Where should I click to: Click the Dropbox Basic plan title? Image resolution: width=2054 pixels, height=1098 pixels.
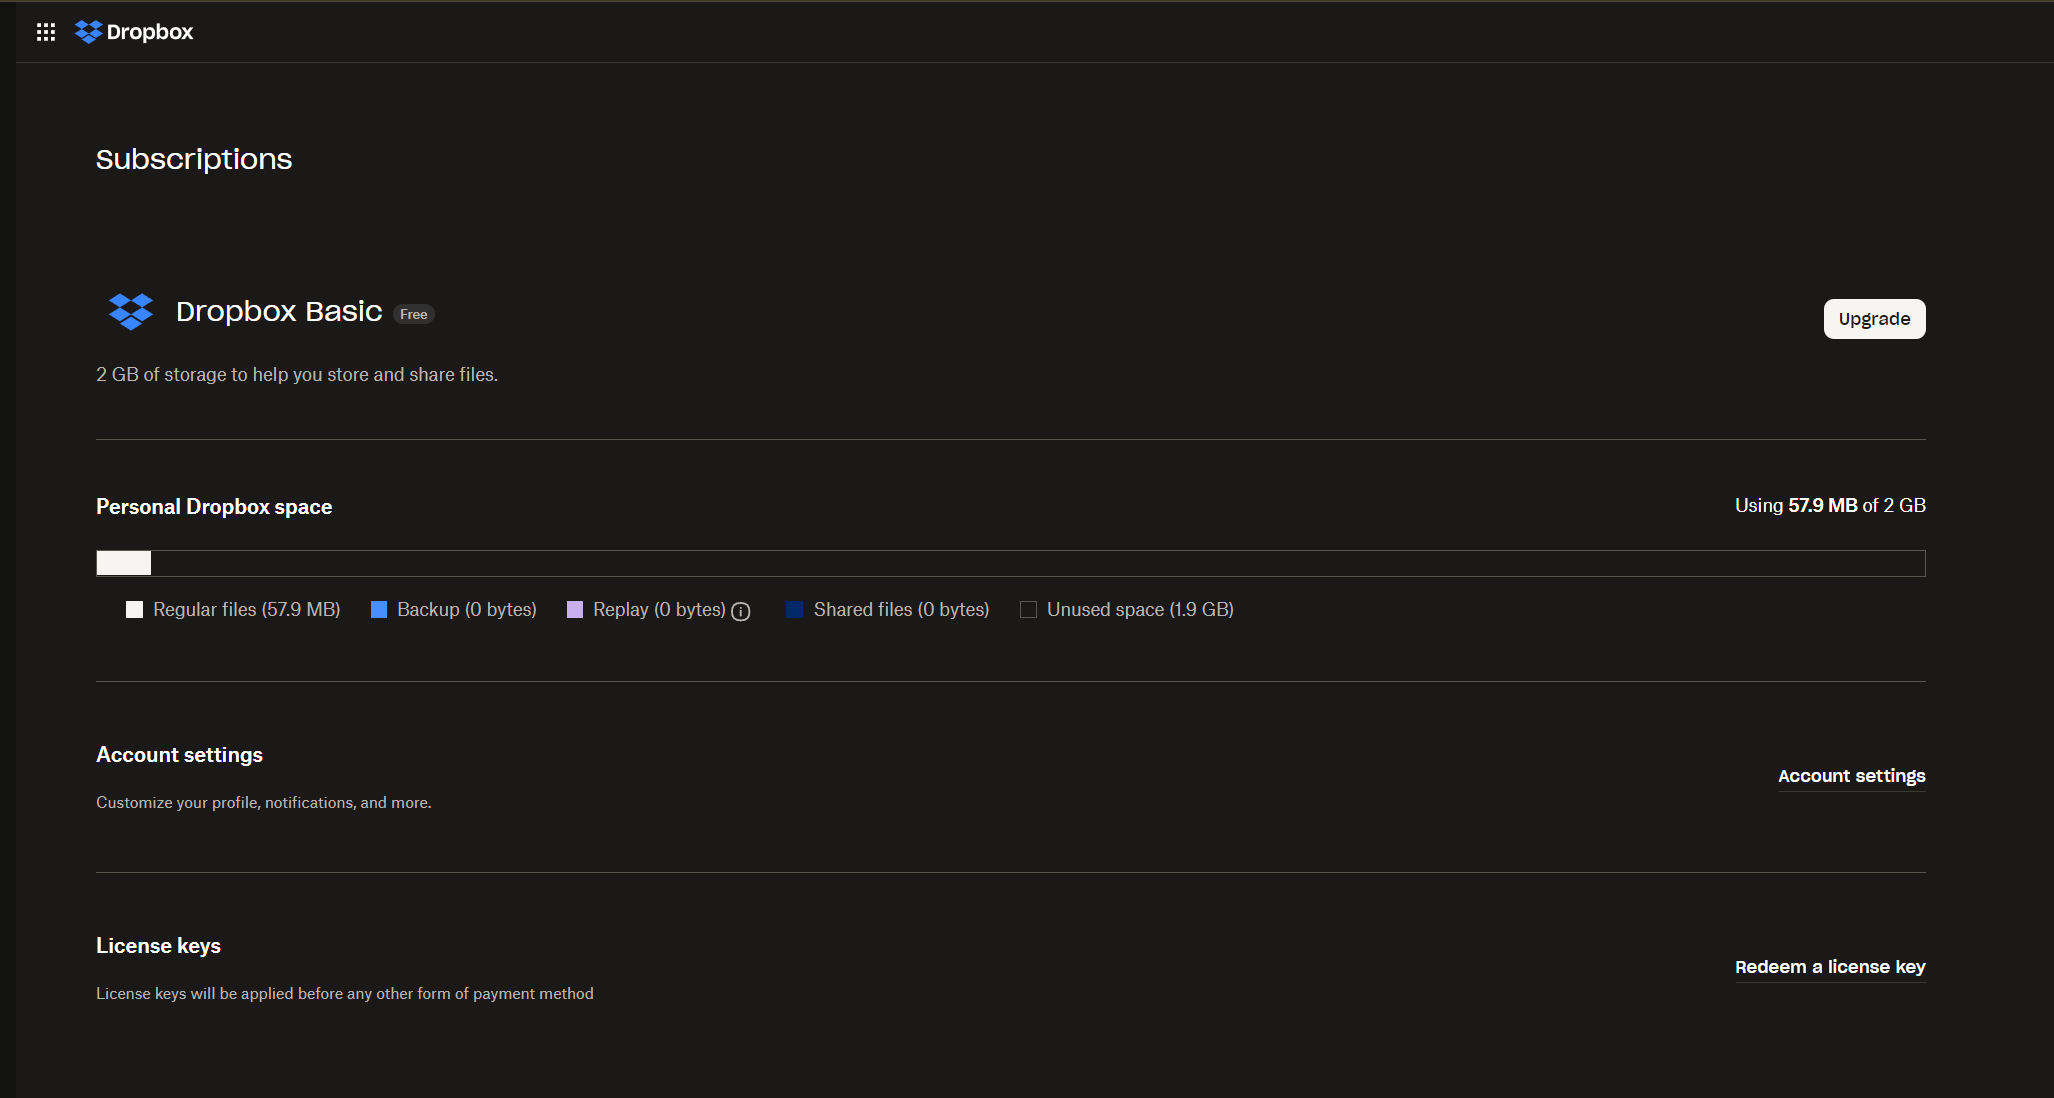point(279,312)
